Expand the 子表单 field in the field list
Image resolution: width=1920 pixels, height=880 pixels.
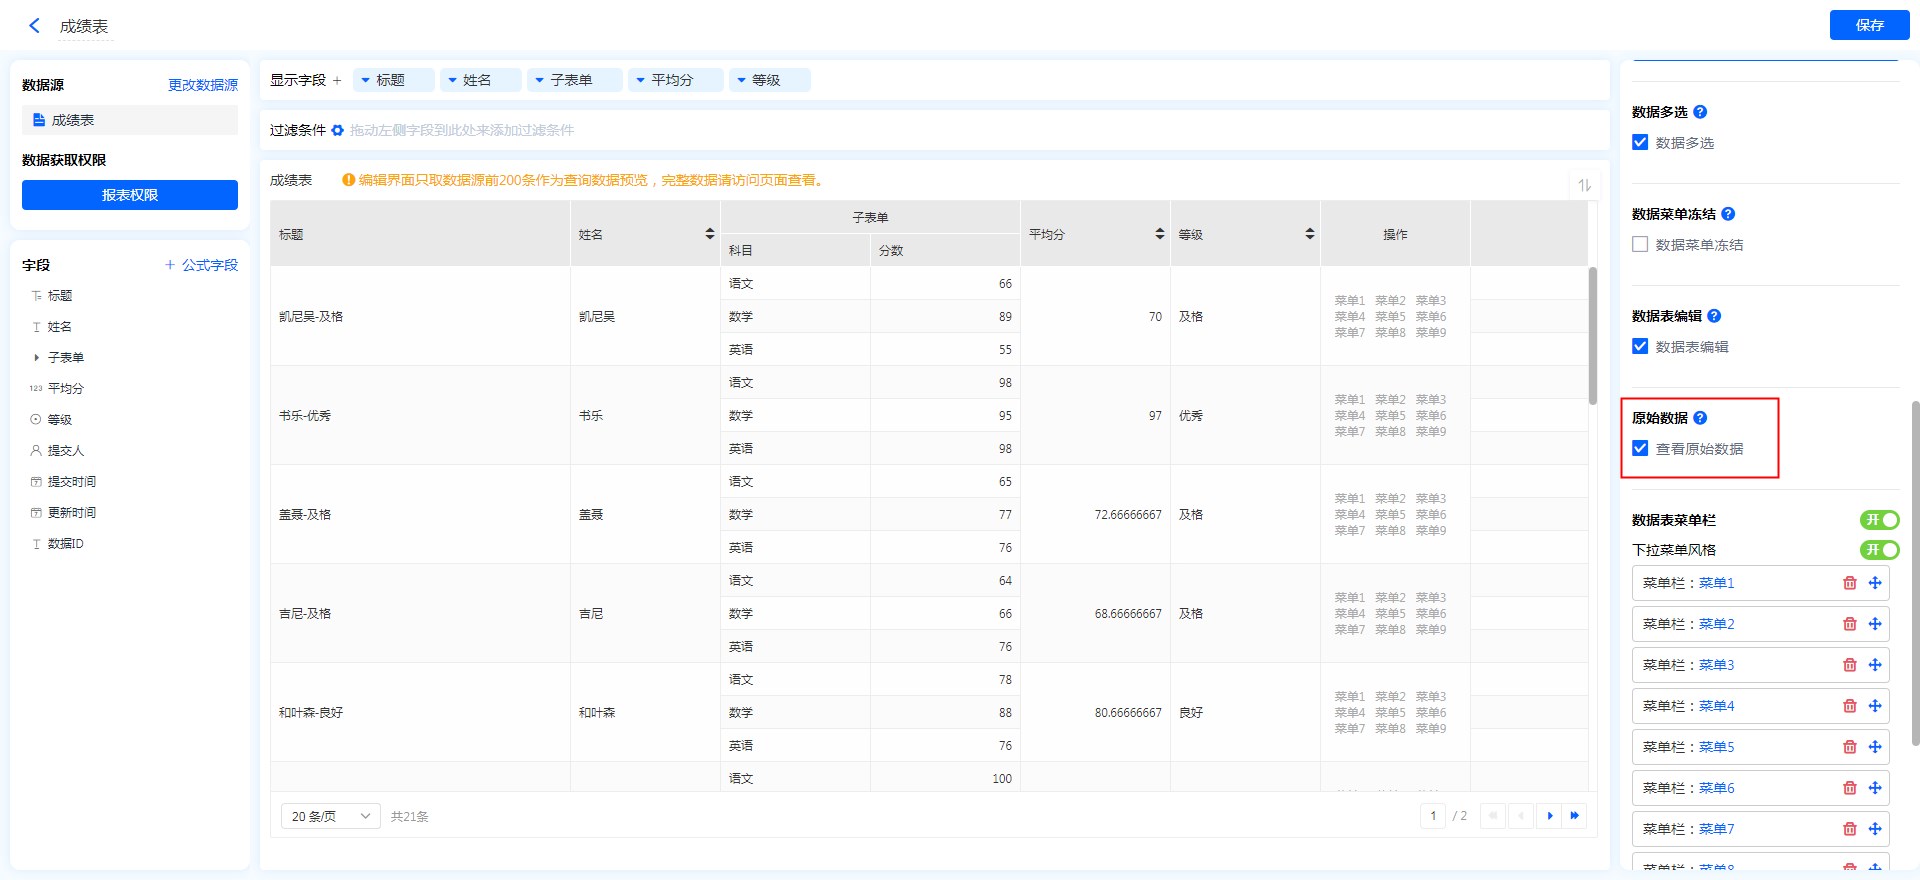tap(37, 357)
